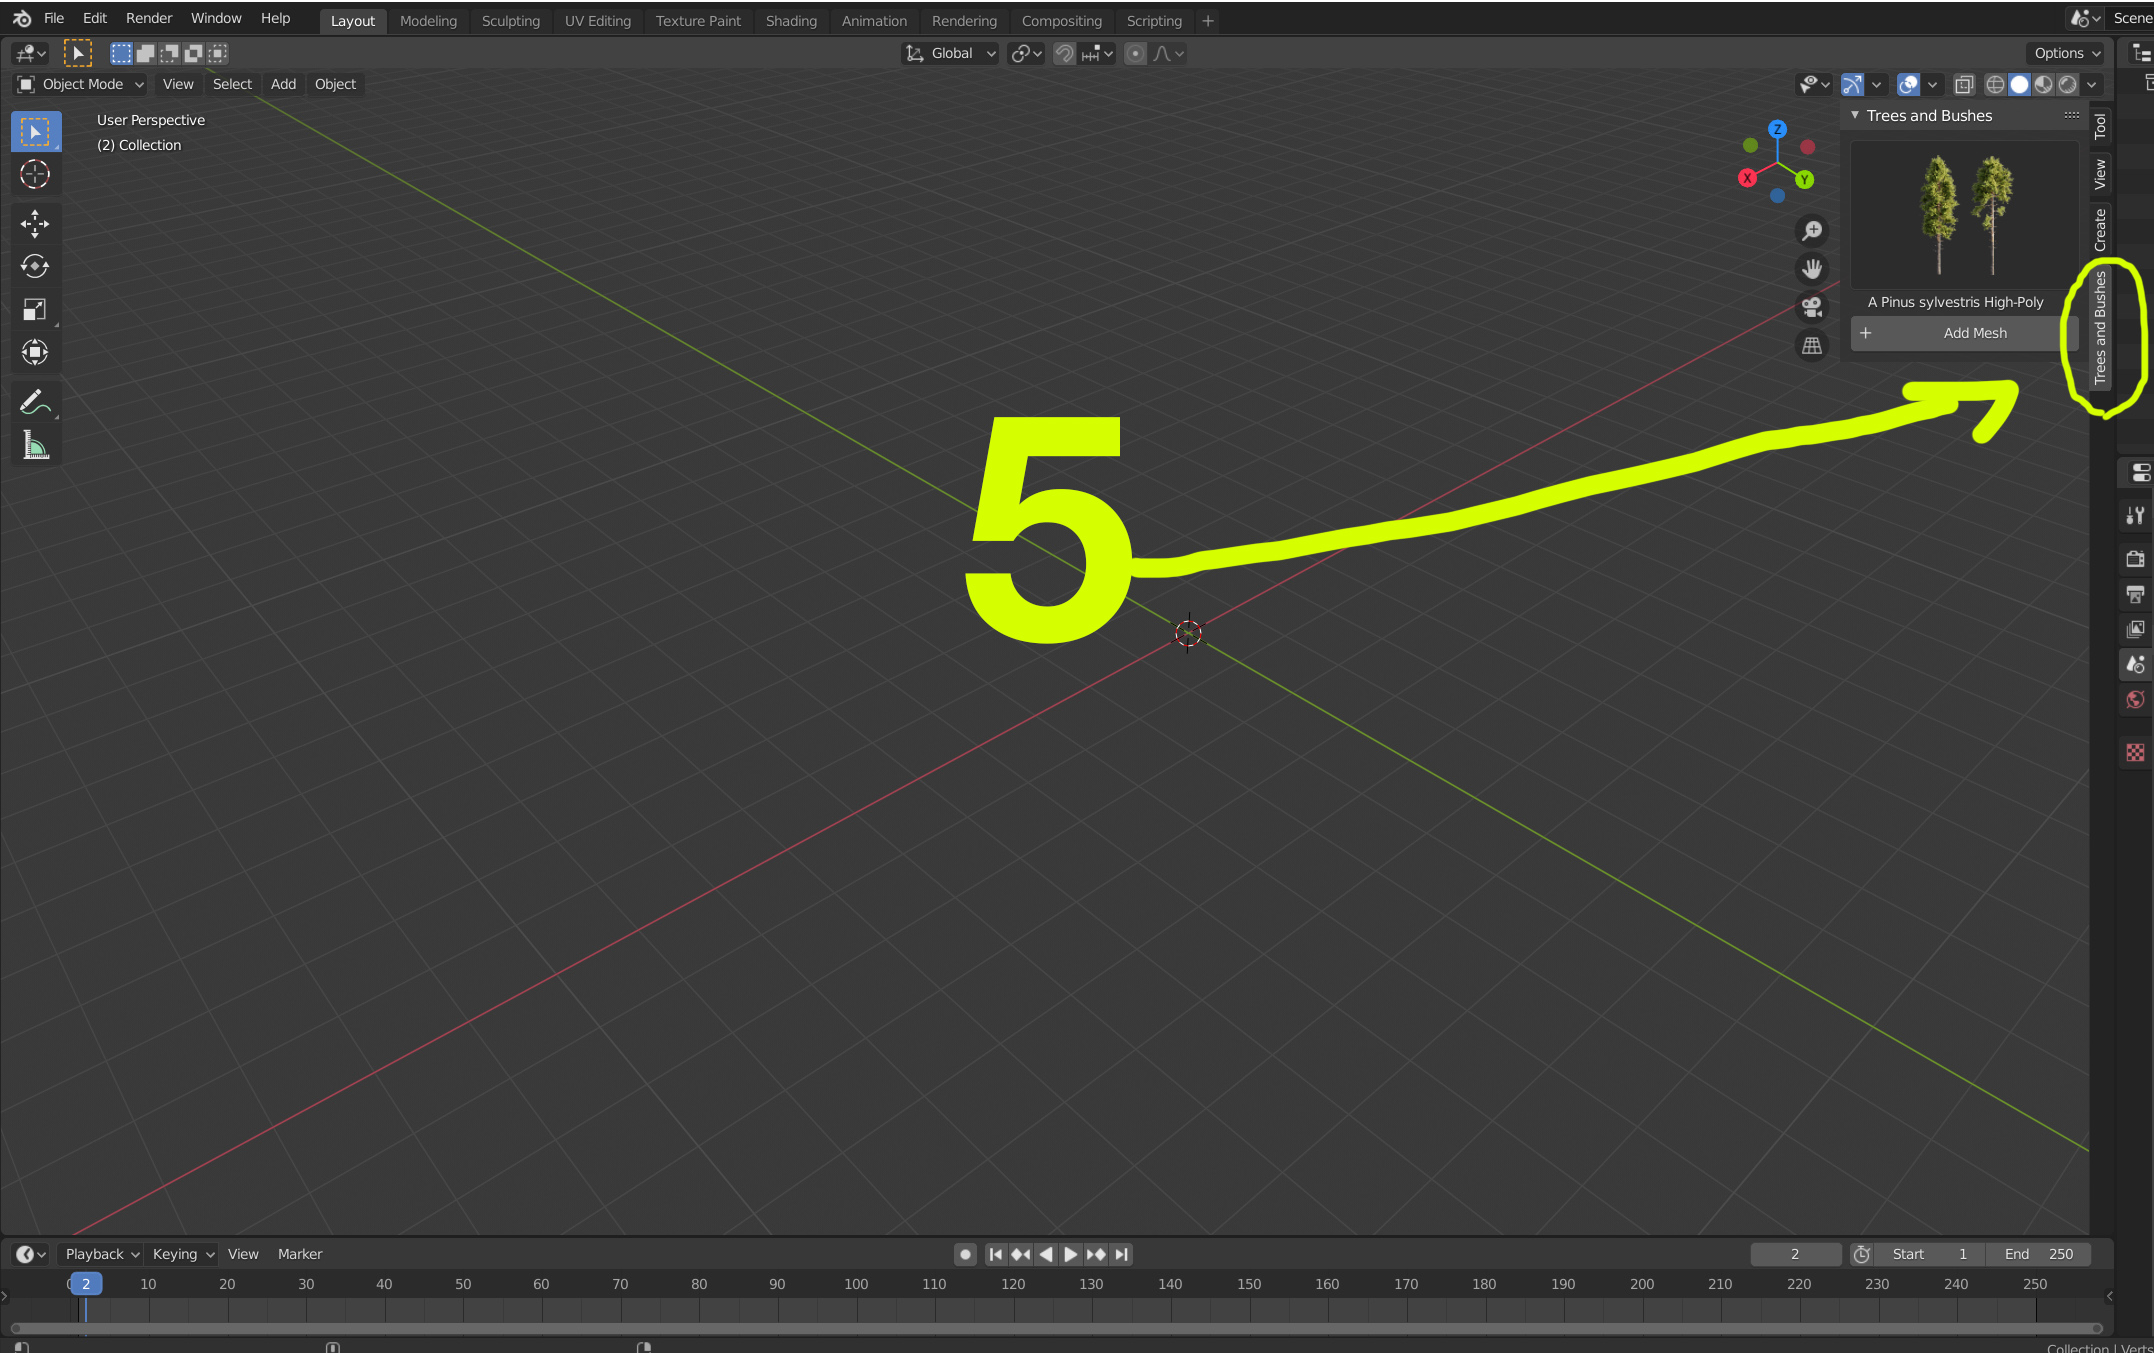Open the Object Mode dropdown
This screenshot has height=1353, width=2154.
pos(82,84)
